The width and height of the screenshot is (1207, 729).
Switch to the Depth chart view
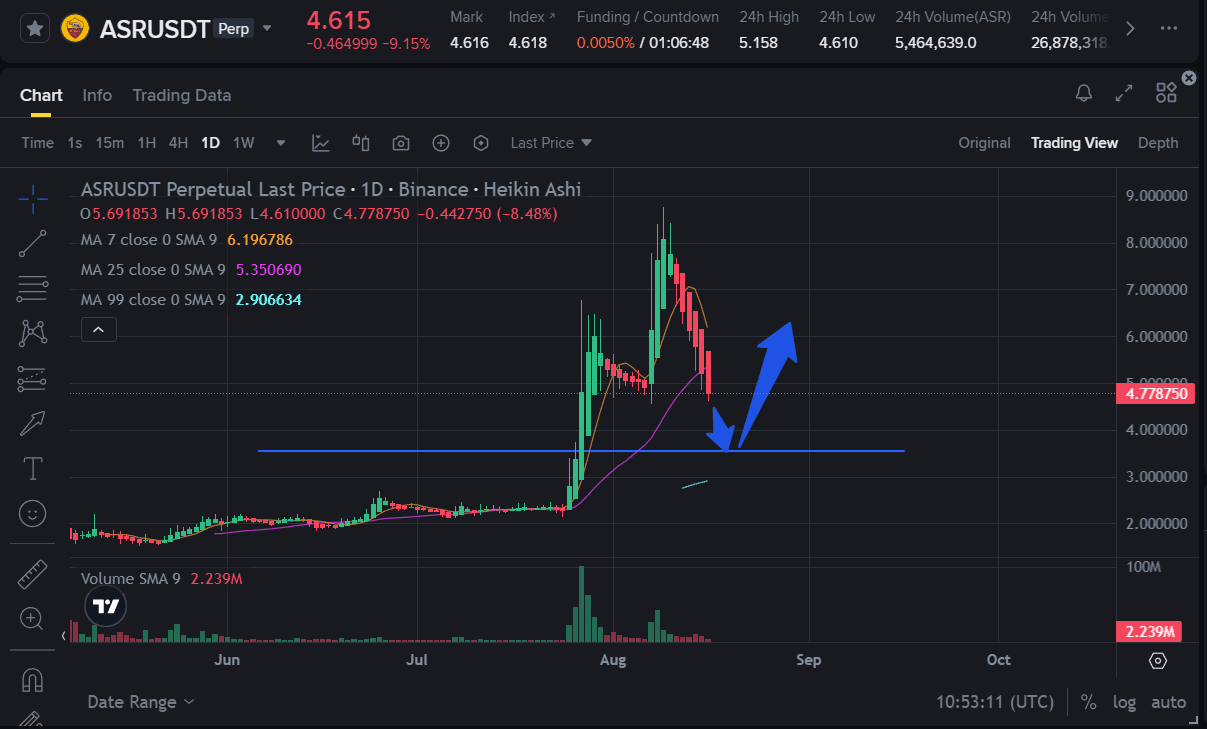(x=1158, y=143)
